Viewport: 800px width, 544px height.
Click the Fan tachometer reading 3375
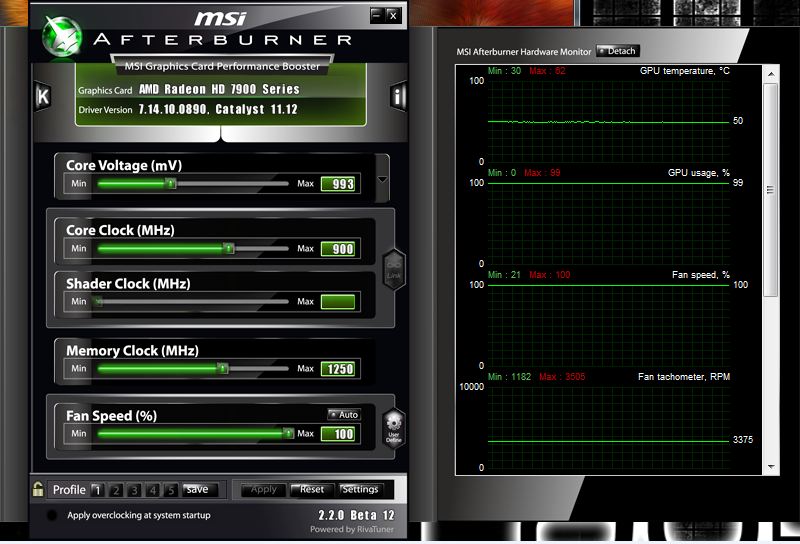coord(743,439)
